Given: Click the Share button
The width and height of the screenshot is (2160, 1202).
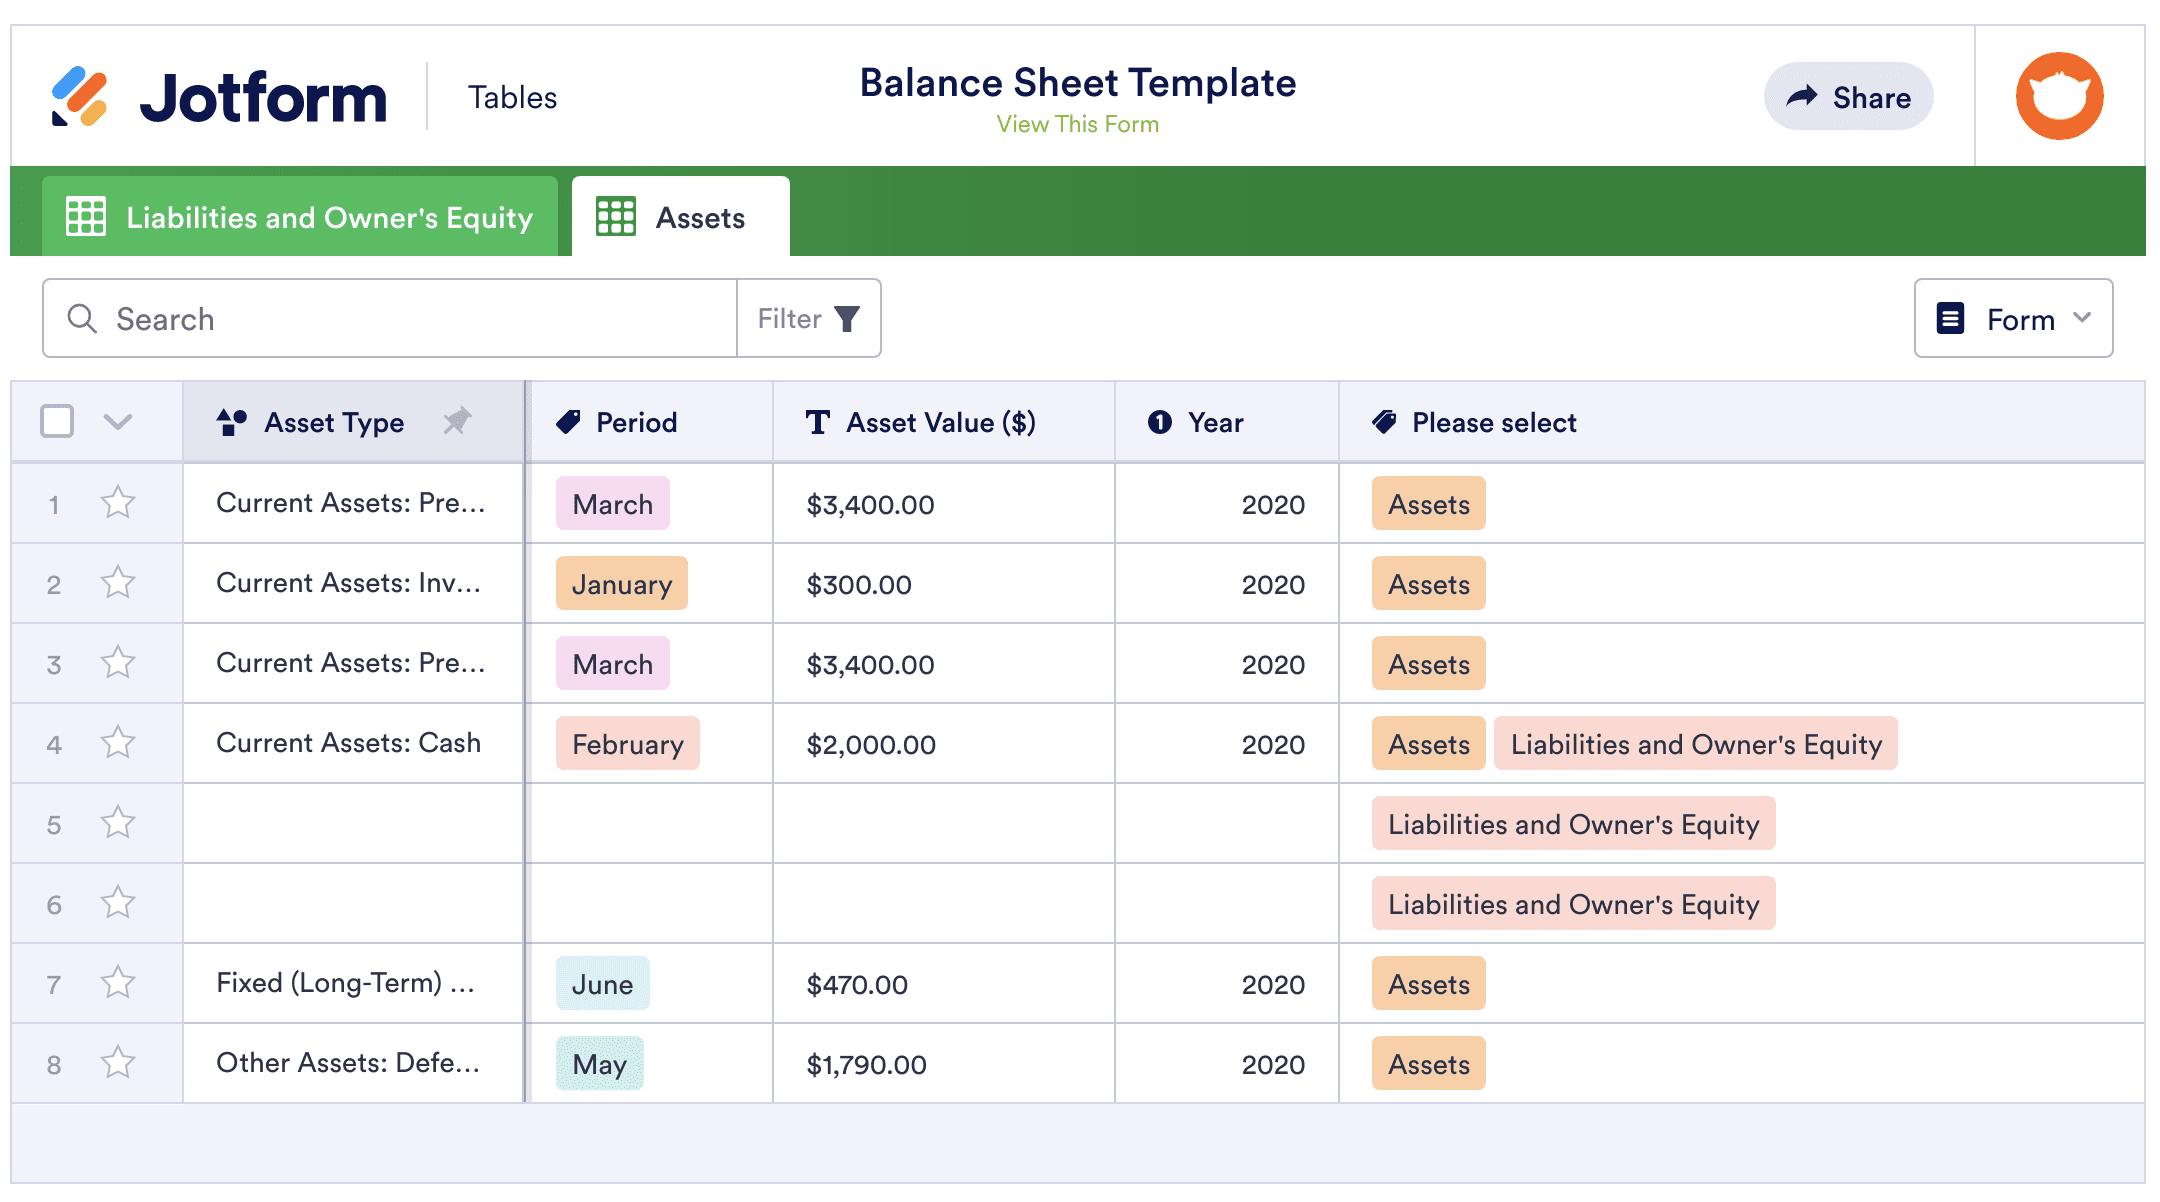Looking at the screenshot, I should coord(1848,96).
